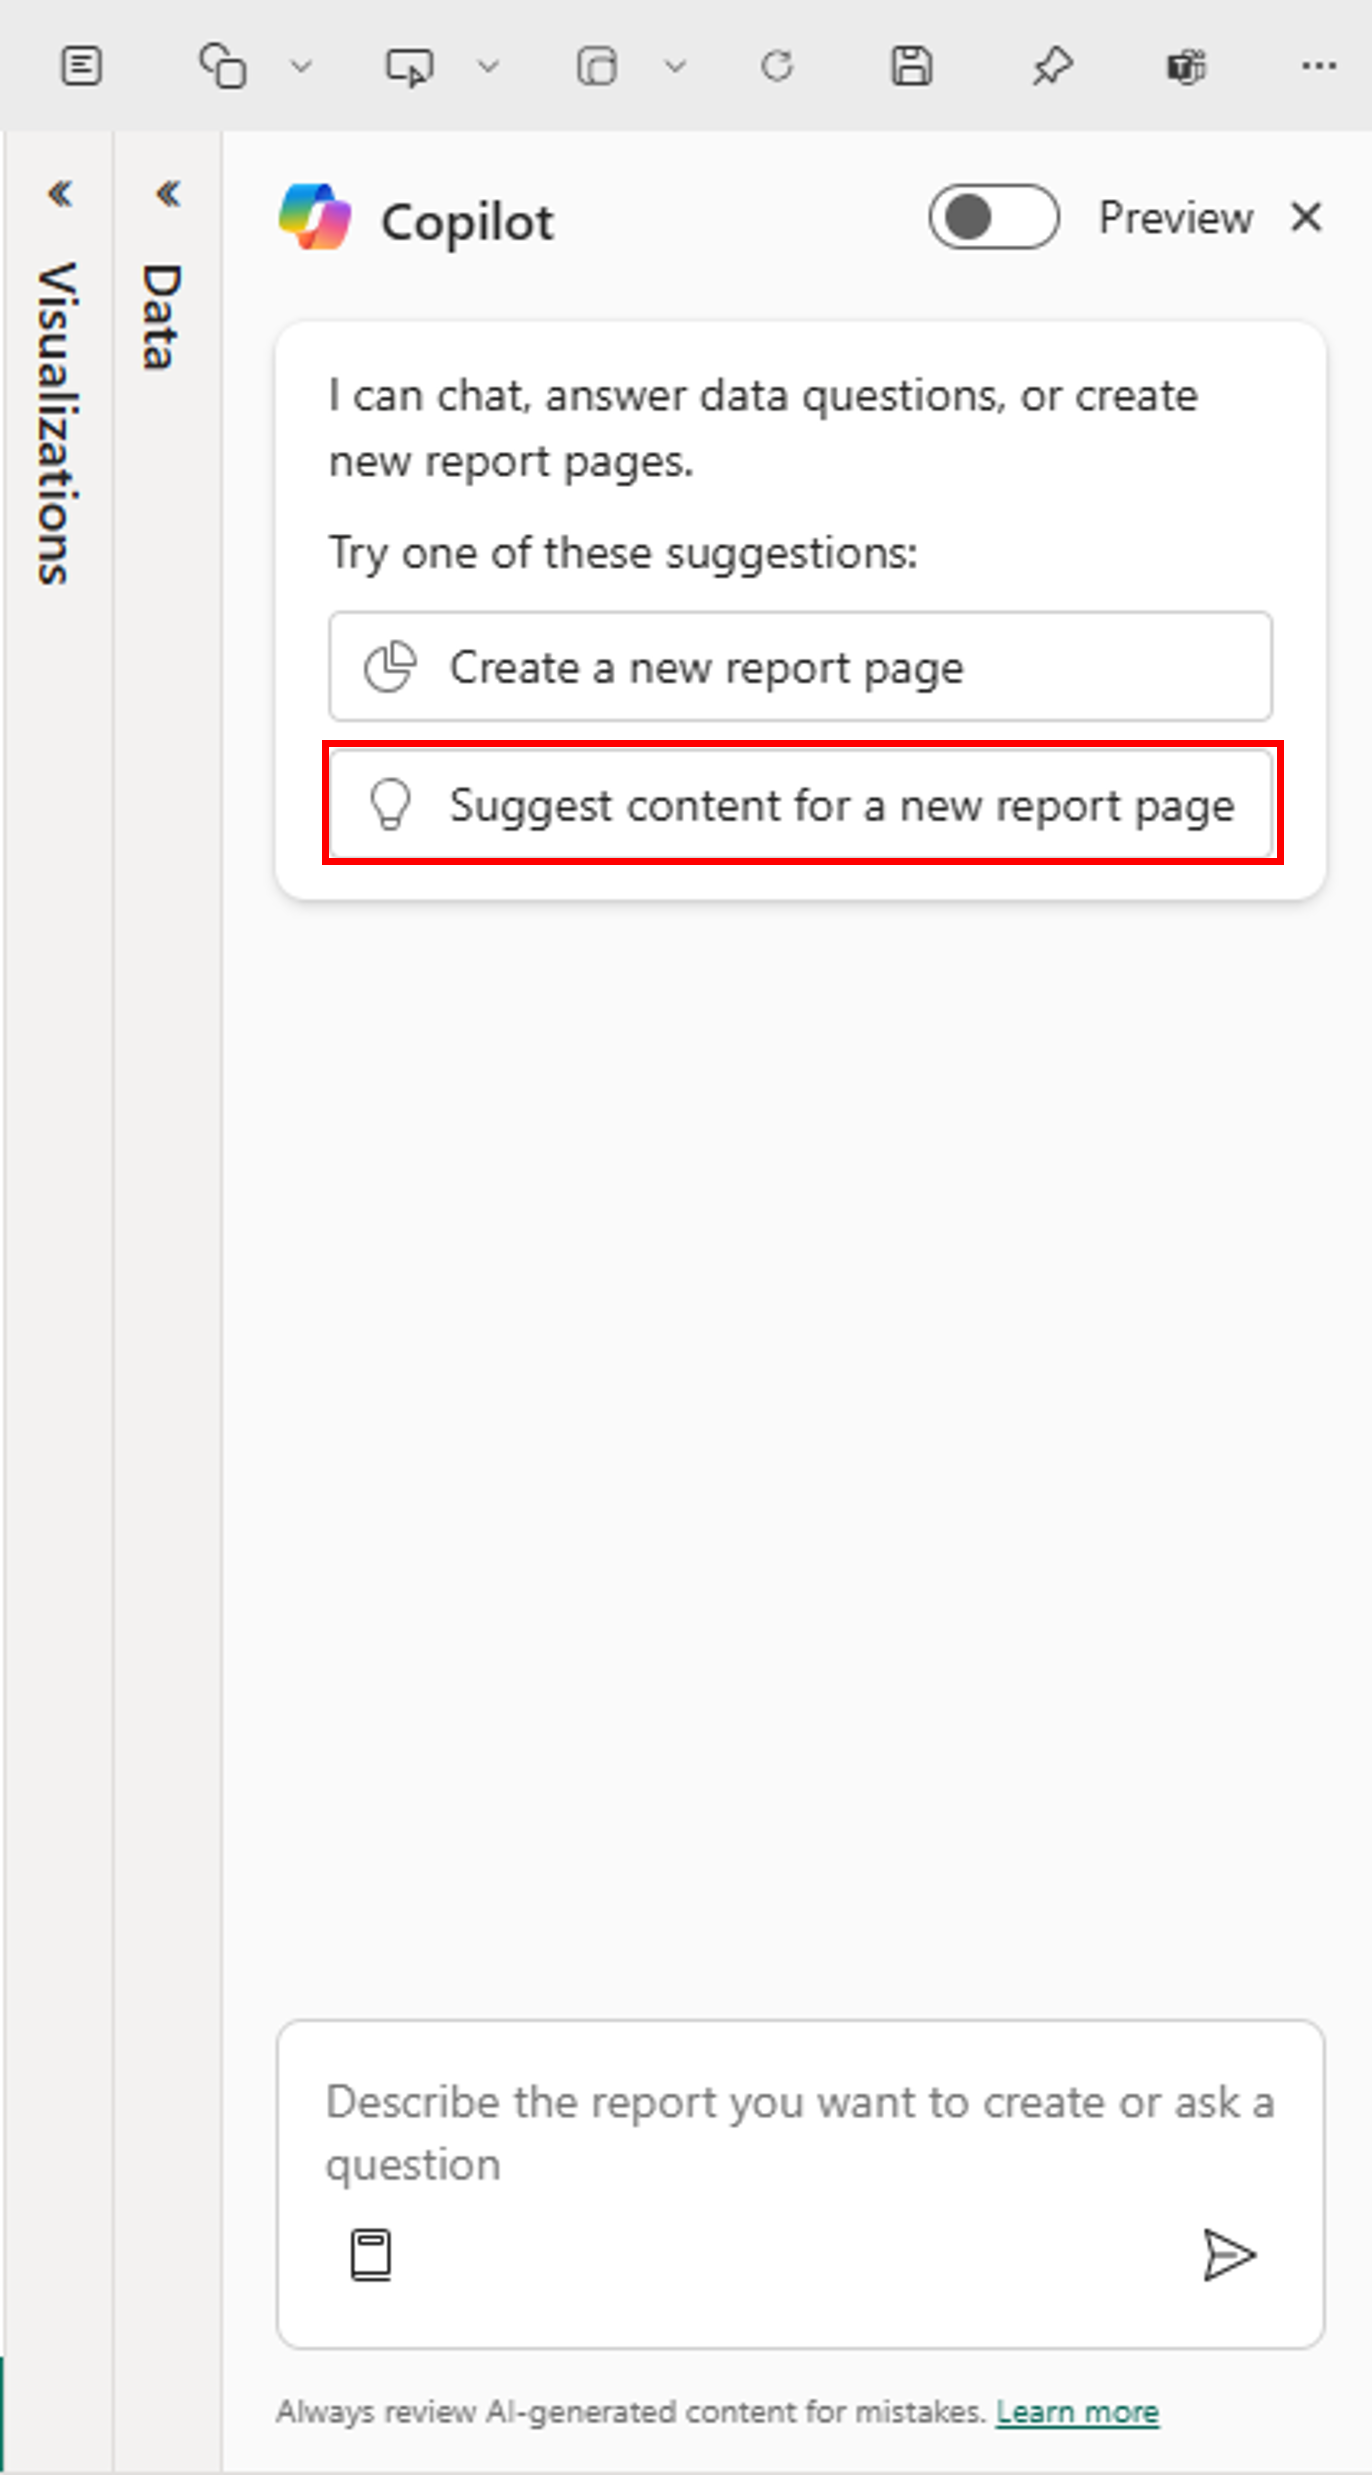Open the Learn more link
The height and width of the screenshot is (2475, 1372).
pyautogui.click(x=1077, y=2413)
